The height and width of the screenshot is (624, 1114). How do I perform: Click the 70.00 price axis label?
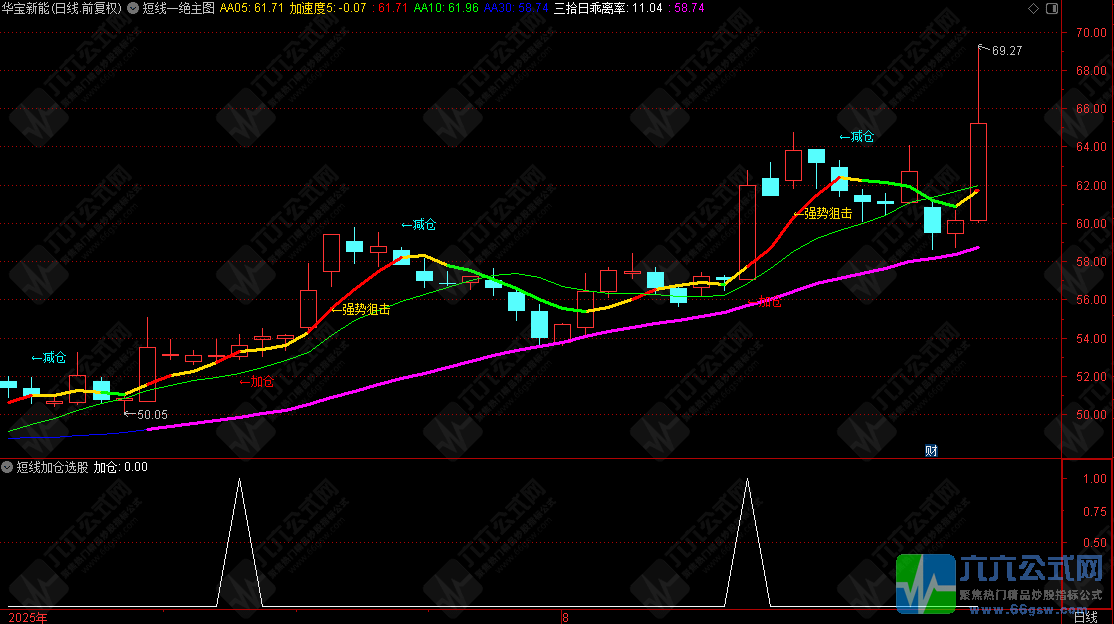point(1091,33)
